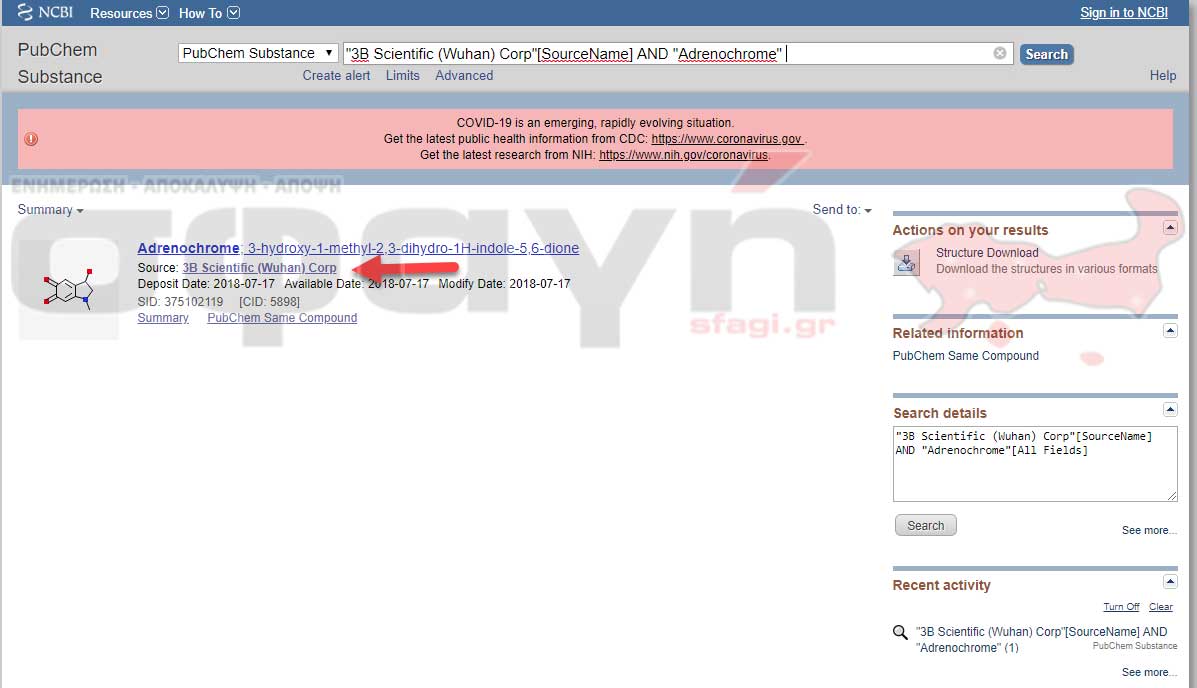This screenshot has width=1197, height=688.
Task: Click the Search button under Search details
Action: click(x=925, y=525)
